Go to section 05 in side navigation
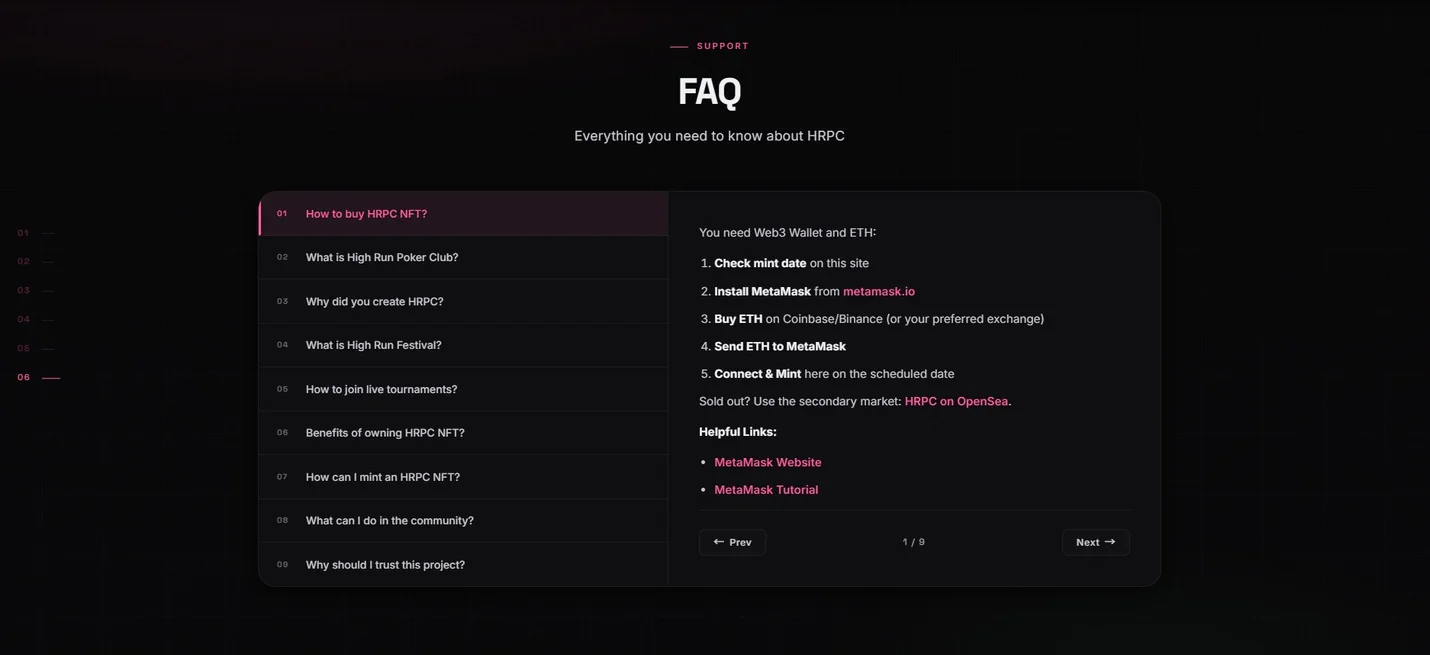The image size is (1430, 655). tap(36, 348)
